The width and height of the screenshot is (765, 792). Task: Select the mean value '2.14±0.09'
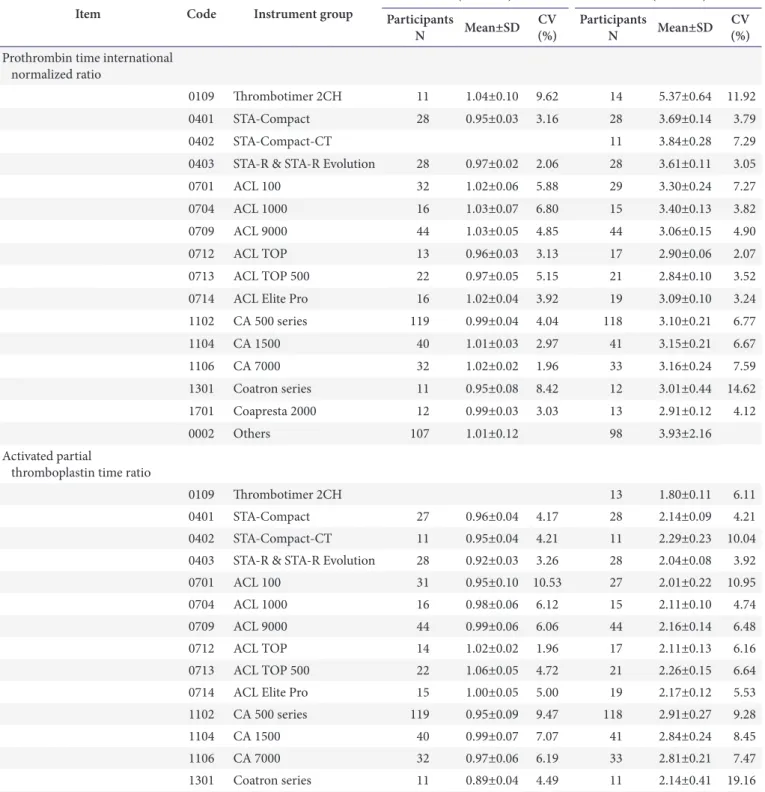(x=685, y=516)
